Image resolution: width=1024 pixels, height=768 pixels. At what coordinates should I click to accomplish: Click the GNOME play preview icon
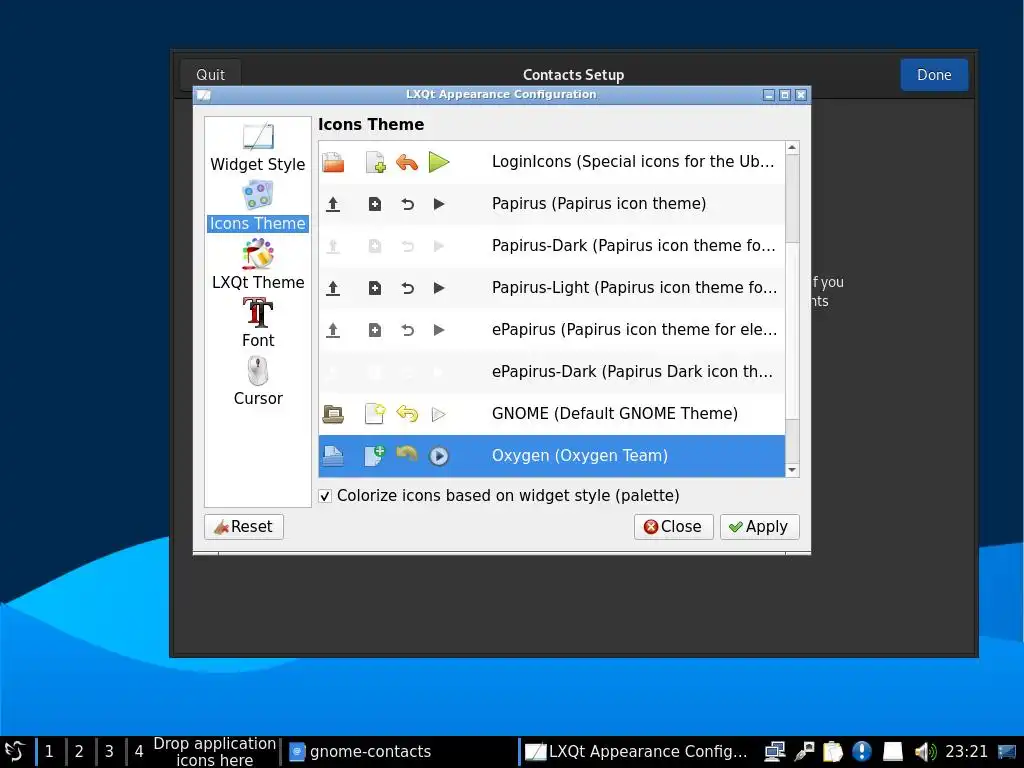(439, 414)
